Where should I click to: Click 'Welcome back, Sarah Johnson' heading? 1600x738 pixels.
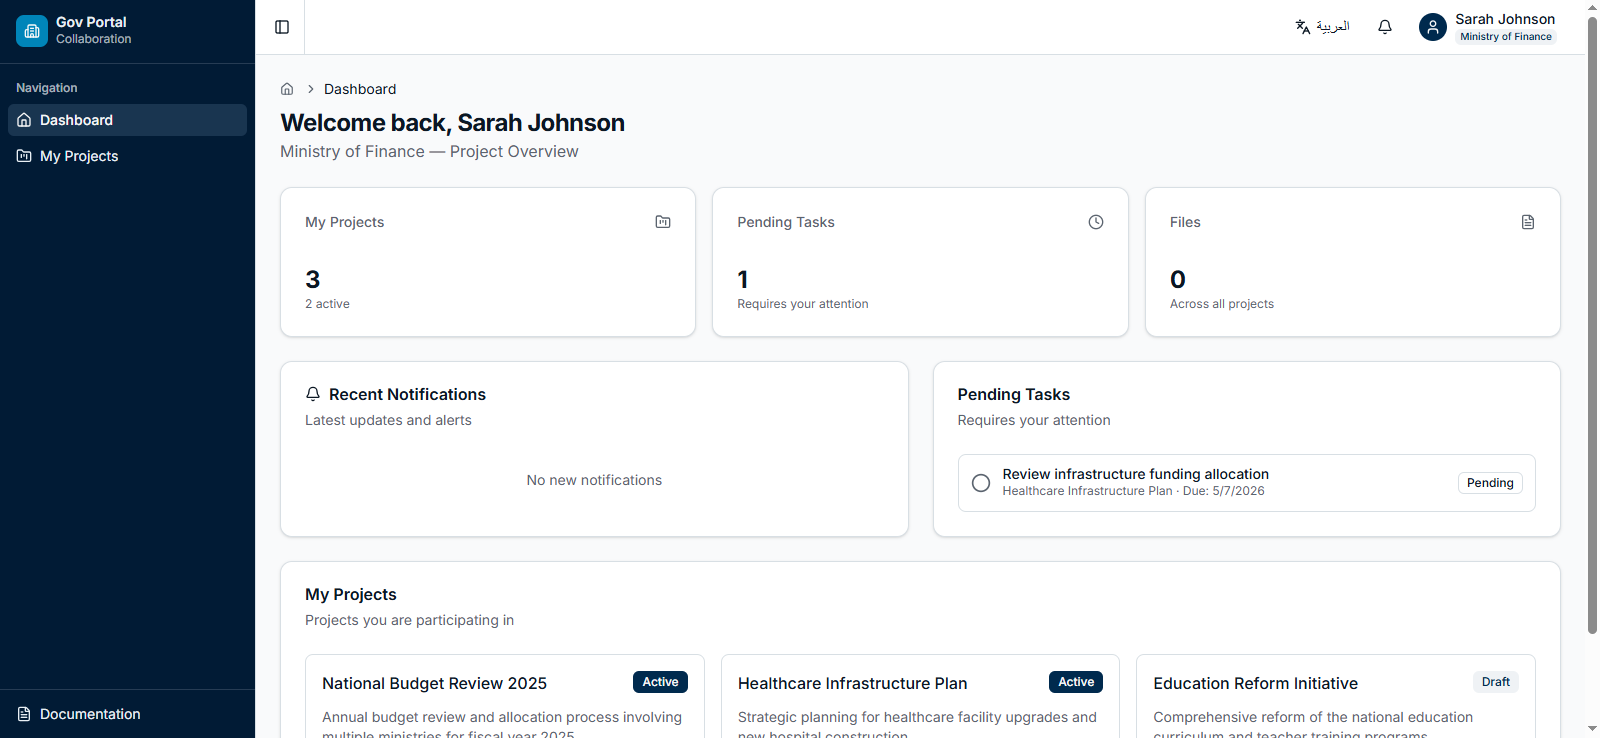coord(452,123)
